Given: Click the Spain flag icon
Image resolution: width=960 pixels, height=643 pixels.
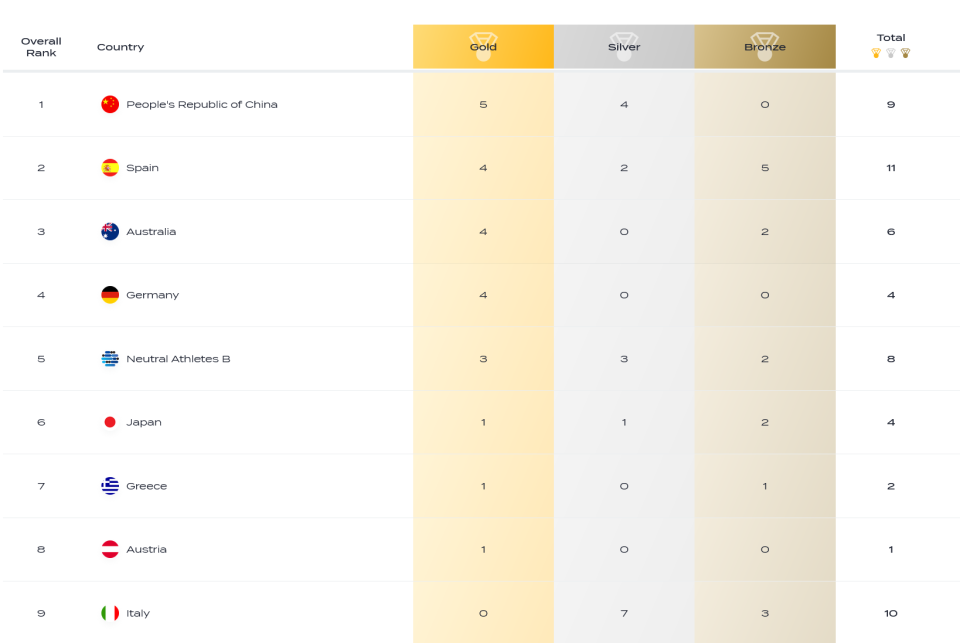Looking at the screenshot, I should click(x=110, y=168).
